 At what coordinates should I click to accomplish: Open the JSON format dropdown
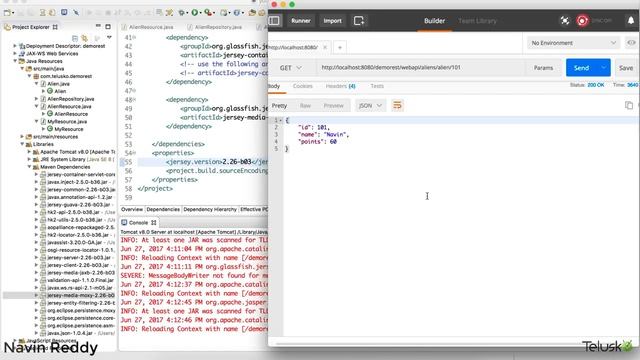click(370, 105)
